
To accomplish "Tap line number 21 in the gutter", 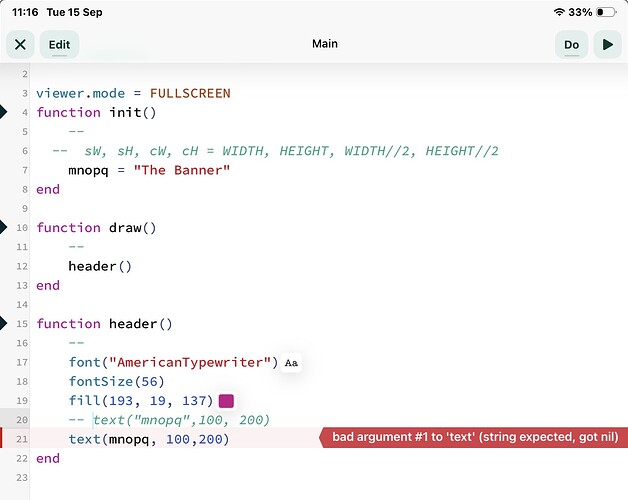I will (22, 439).
